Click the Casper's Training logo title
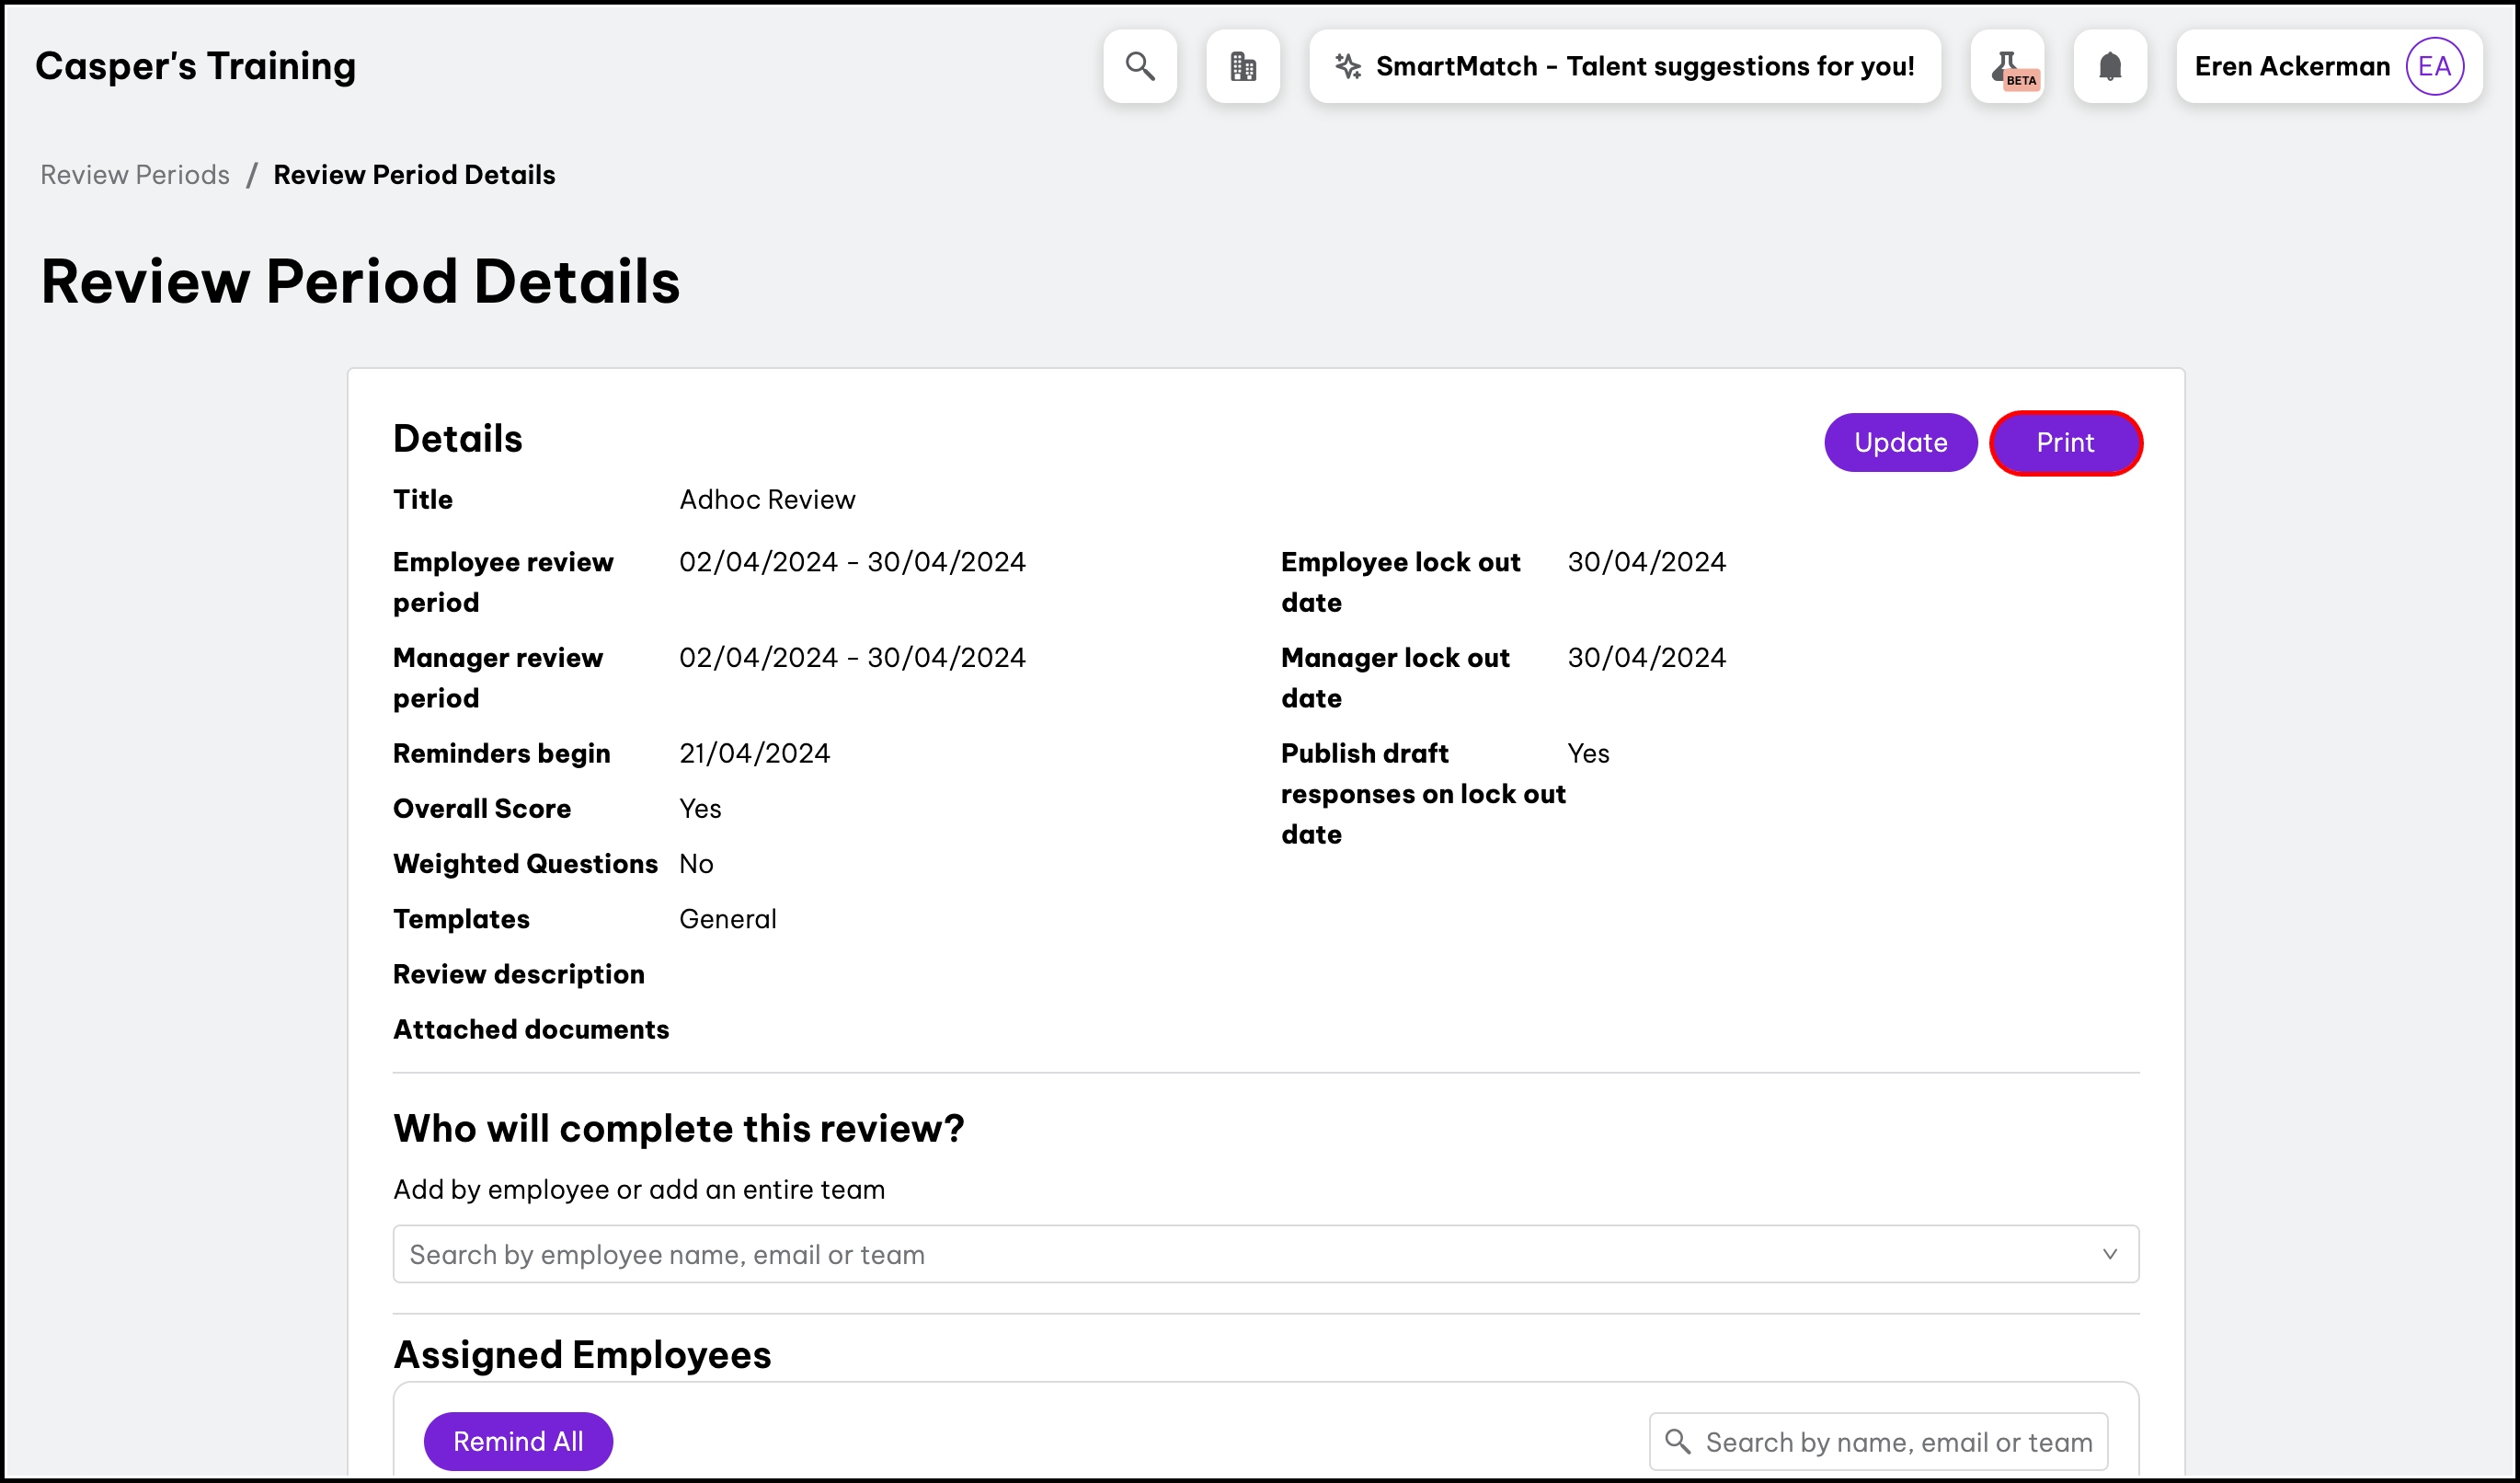2520x1483 pixels. click(x=195, y=66)
